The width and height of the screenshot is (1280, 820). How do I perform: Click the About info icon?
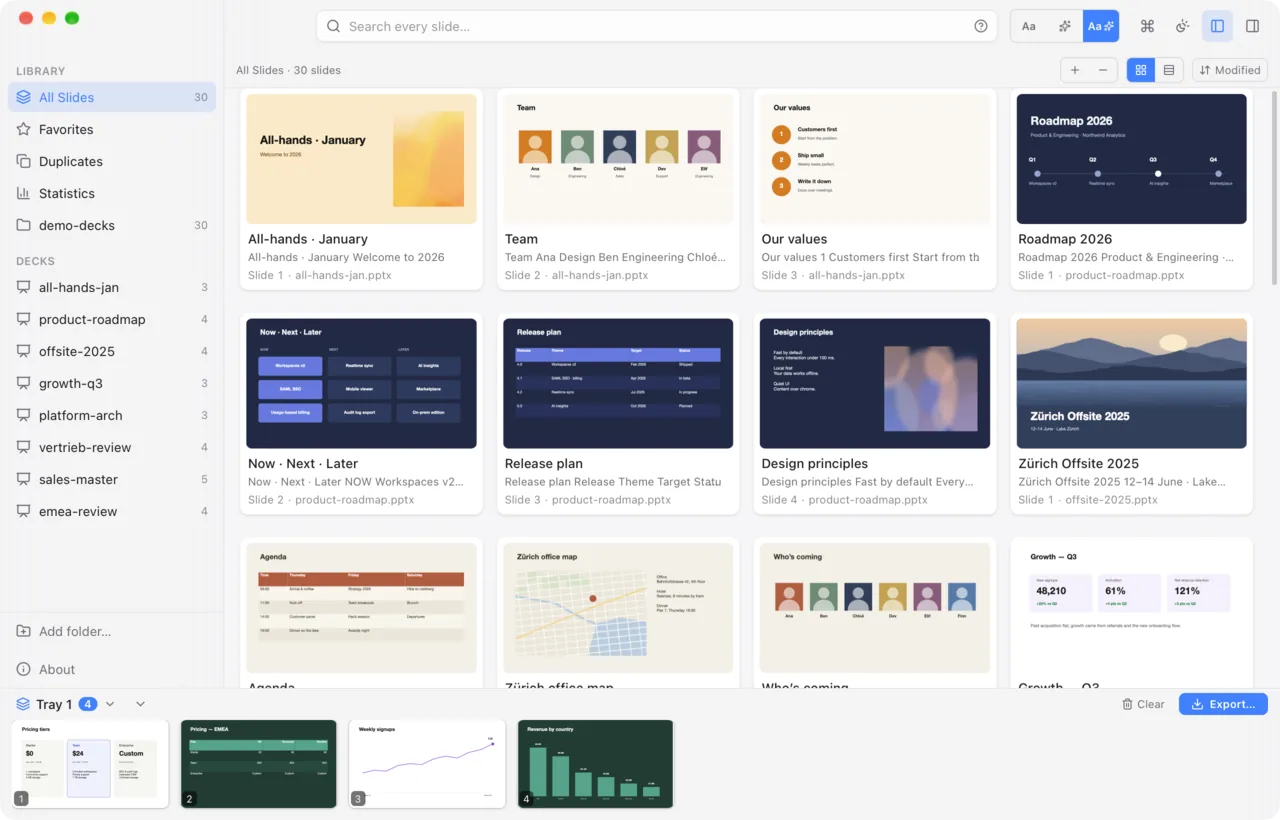pyautogui.click(x=23, y=669)
